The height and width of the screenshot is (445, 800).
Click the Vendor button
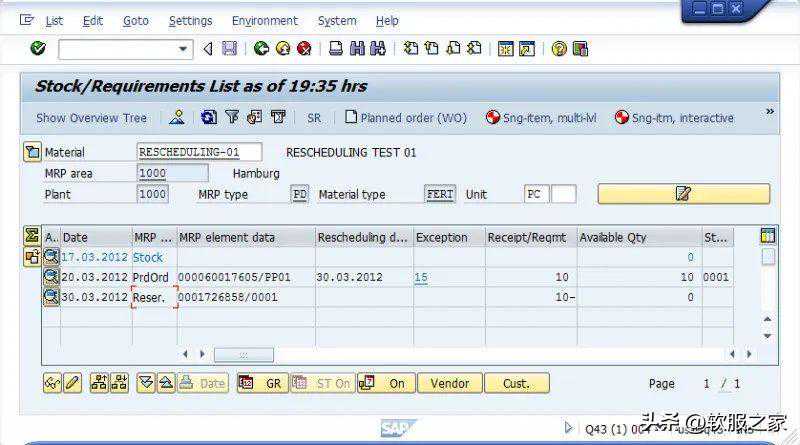coord(449,383)
